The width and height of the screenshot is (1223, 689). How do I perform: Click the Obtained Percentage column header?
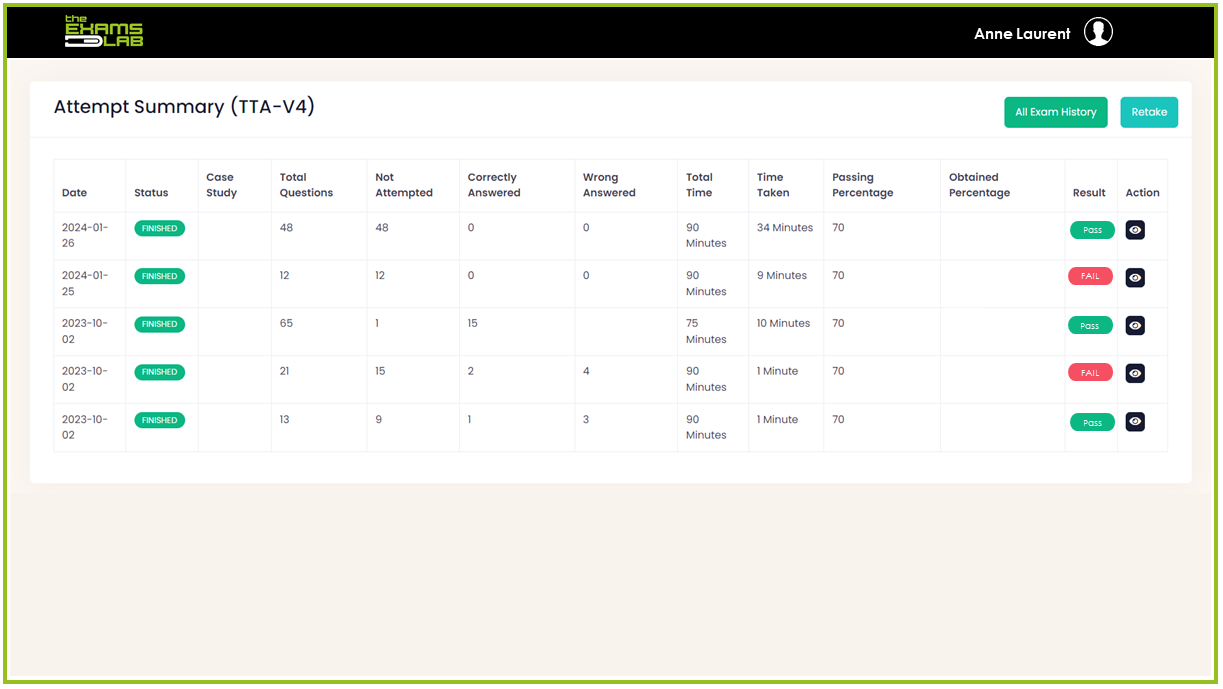[979, 185]
